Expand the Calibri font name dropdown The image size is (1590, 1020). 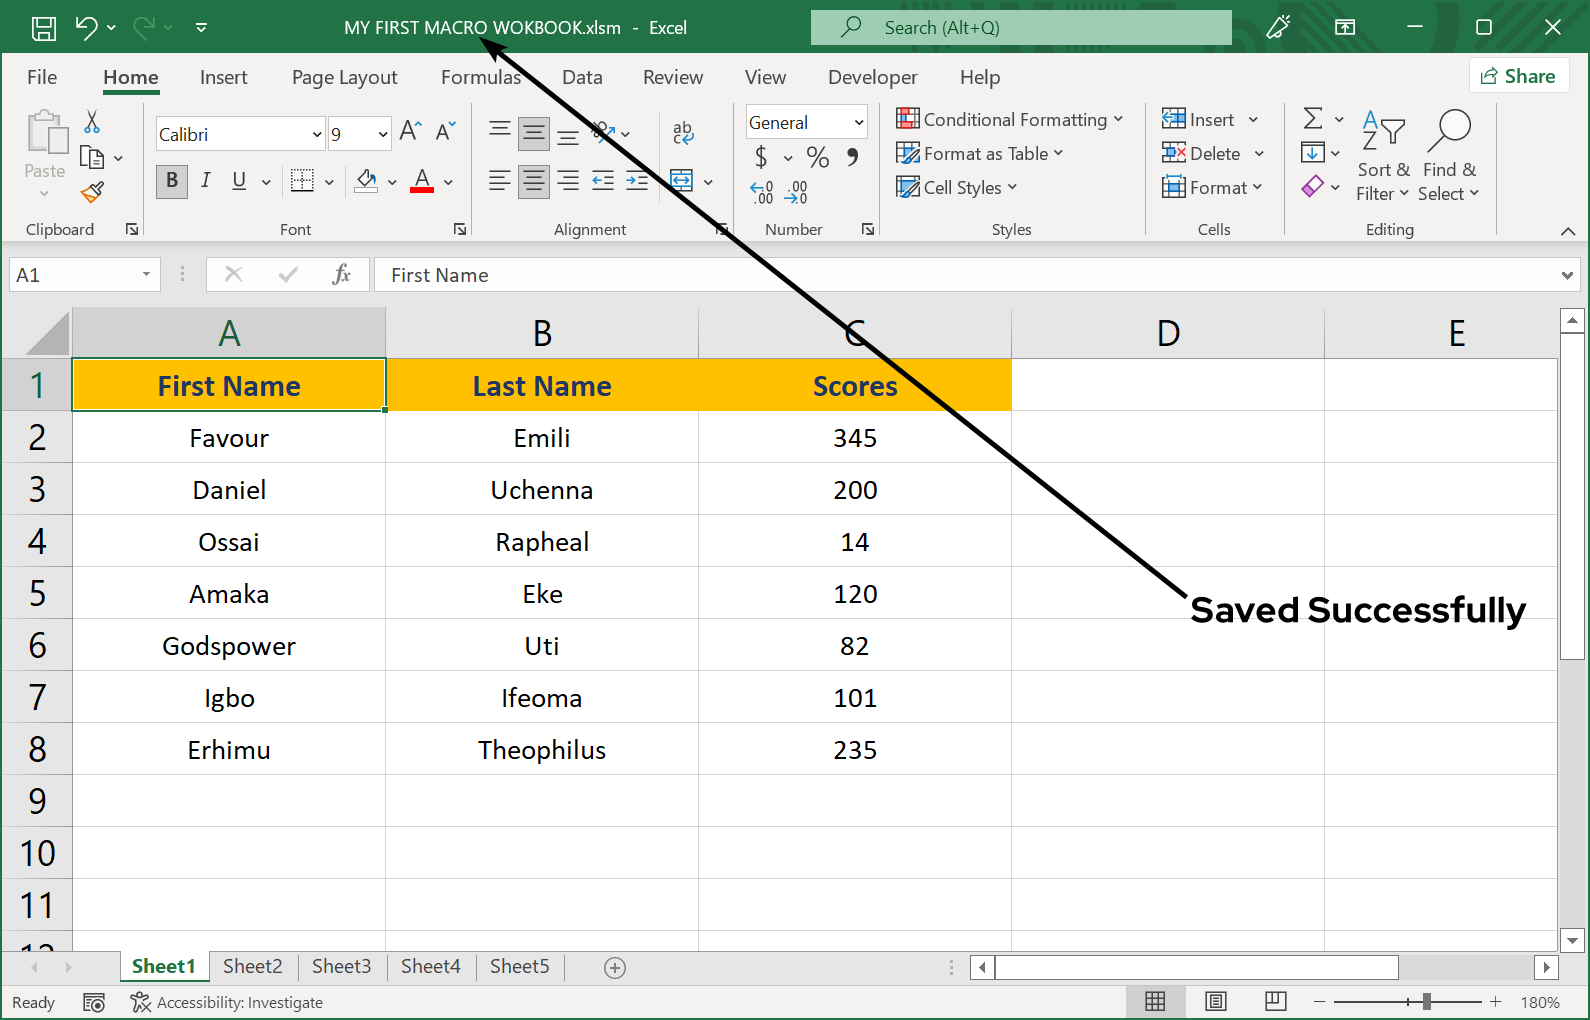point(317,135)
